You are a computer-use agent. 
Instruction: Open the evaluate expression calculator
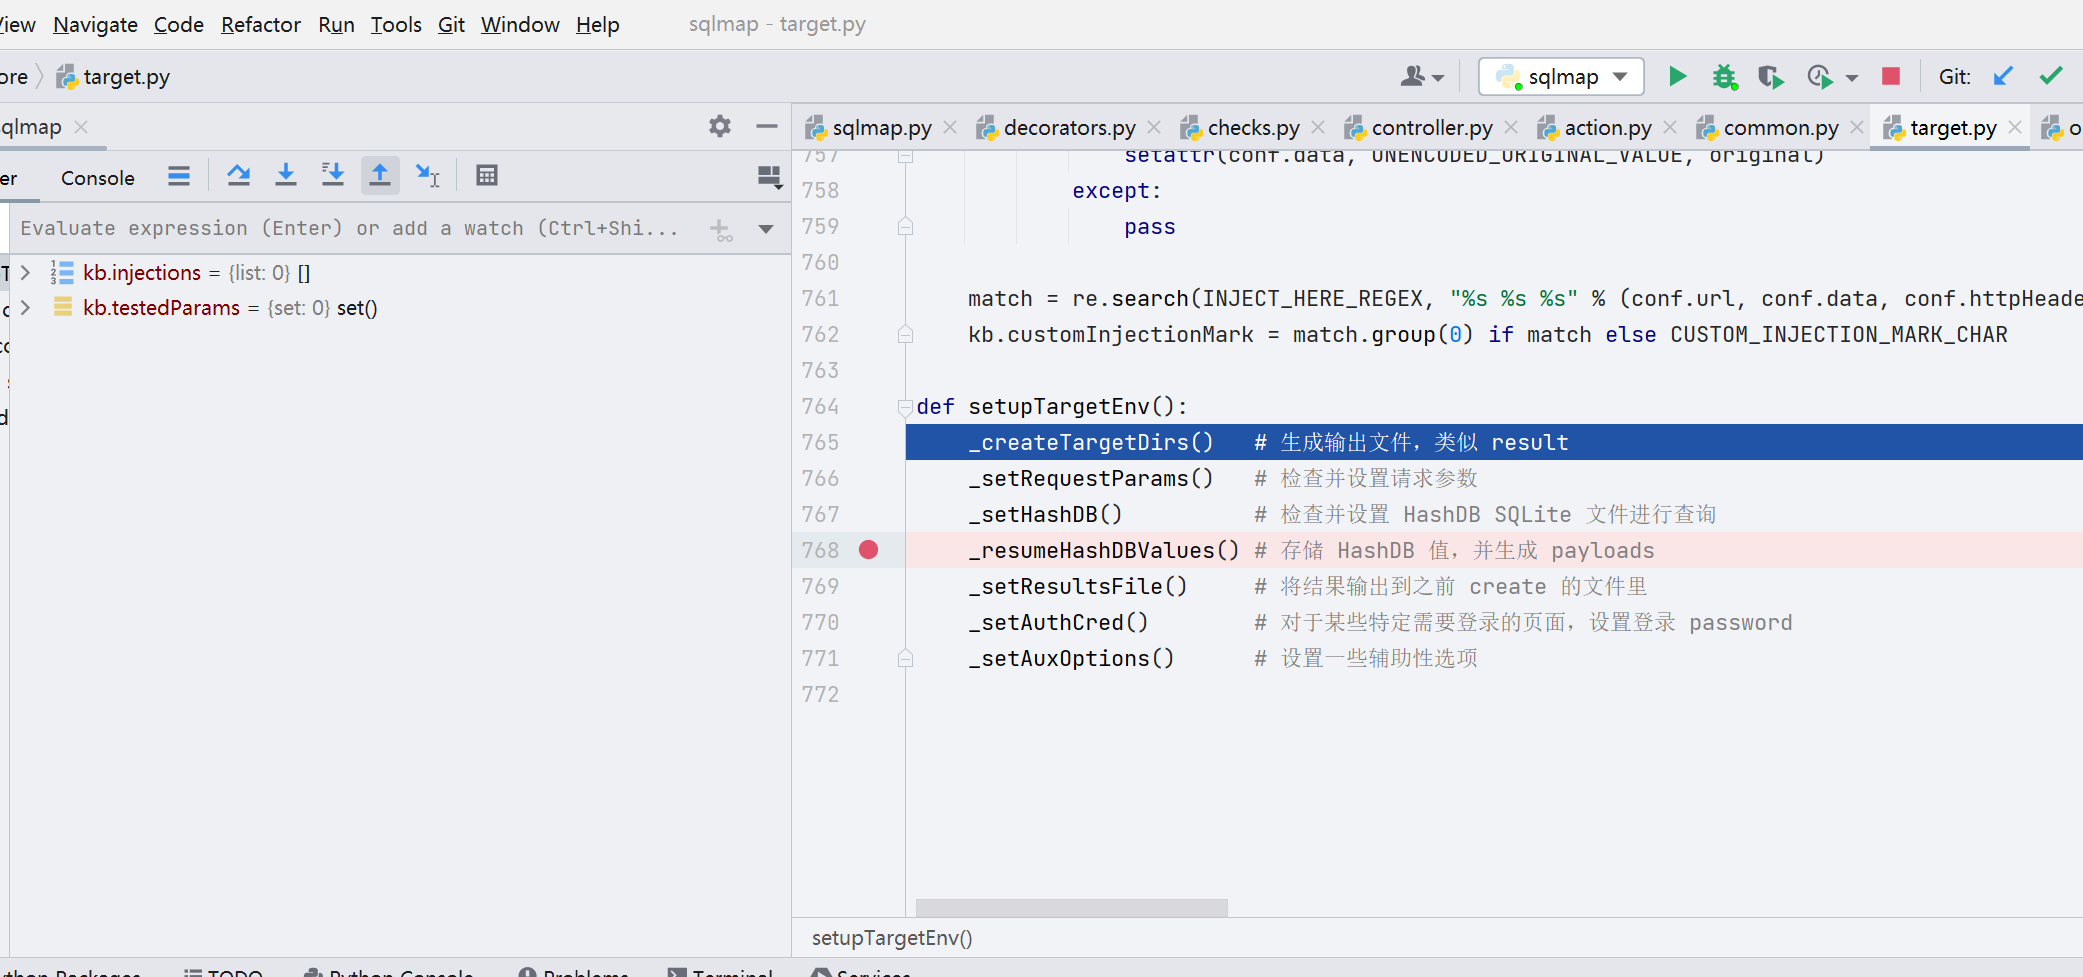[487, 176]
